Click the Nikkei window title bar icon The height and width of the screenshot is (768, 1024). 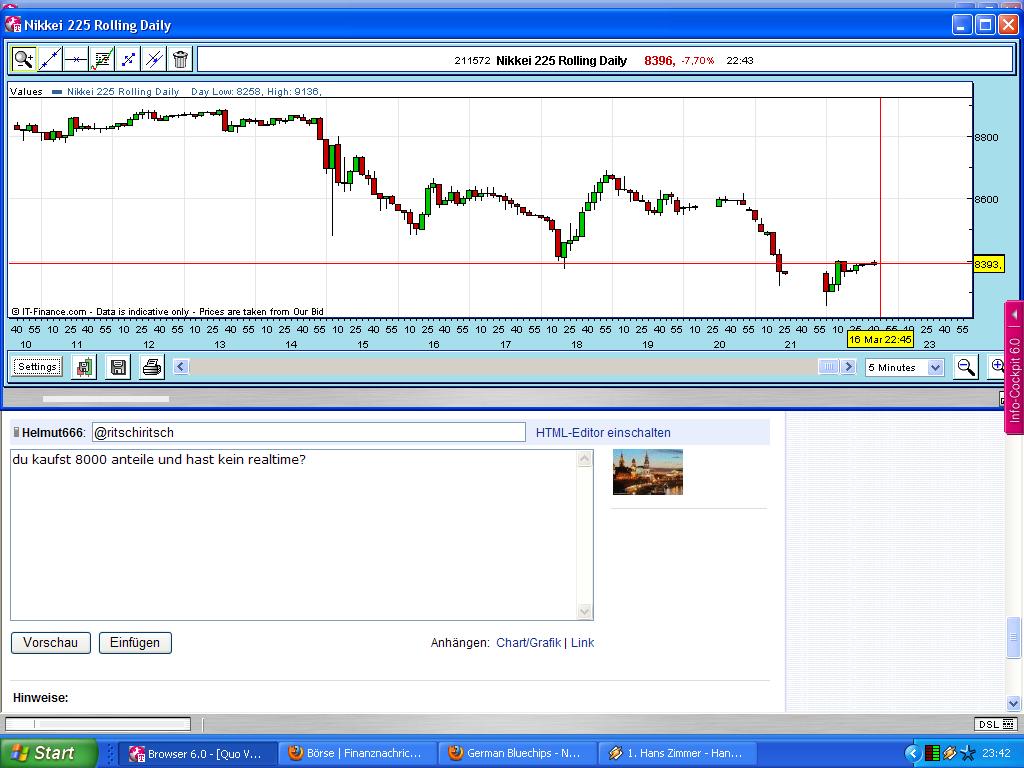tap(12, 25)
